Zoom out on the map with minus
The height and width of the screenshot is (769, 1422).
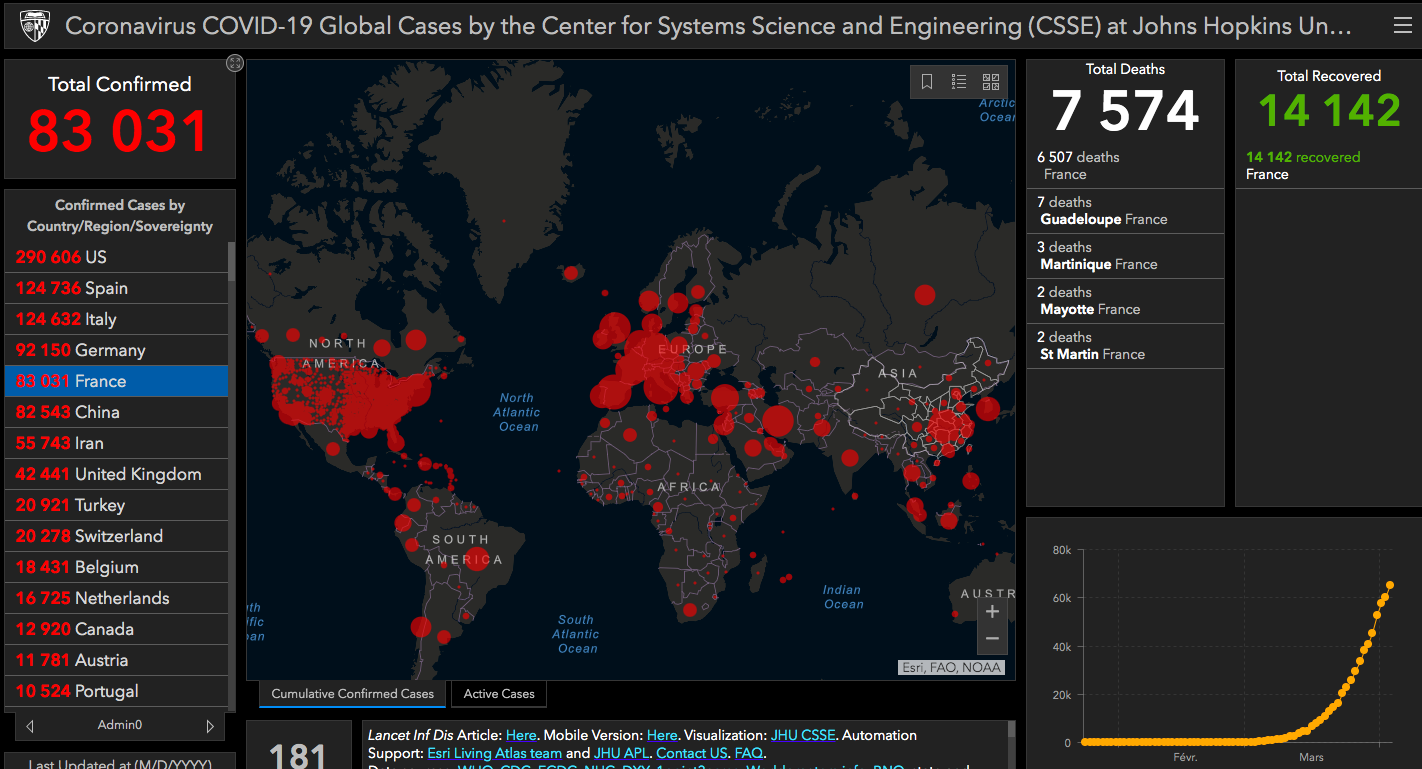tap(992, 639)
